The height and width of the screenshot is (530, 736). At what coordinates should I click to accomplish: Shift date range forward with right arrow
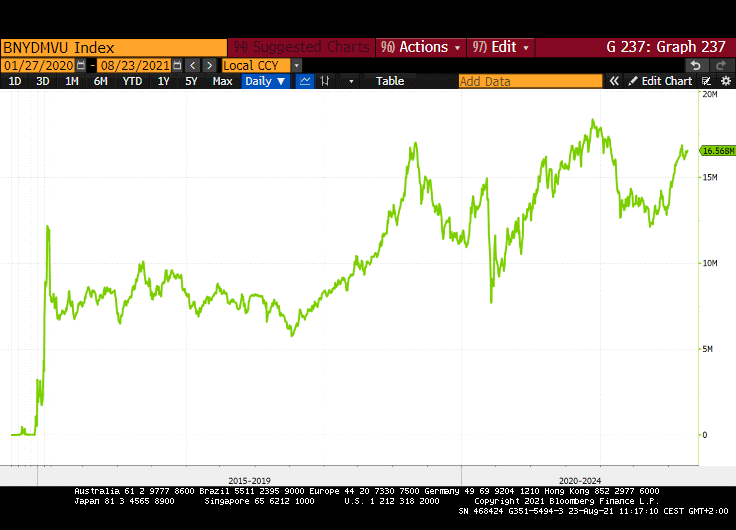[x=209, y=65]
